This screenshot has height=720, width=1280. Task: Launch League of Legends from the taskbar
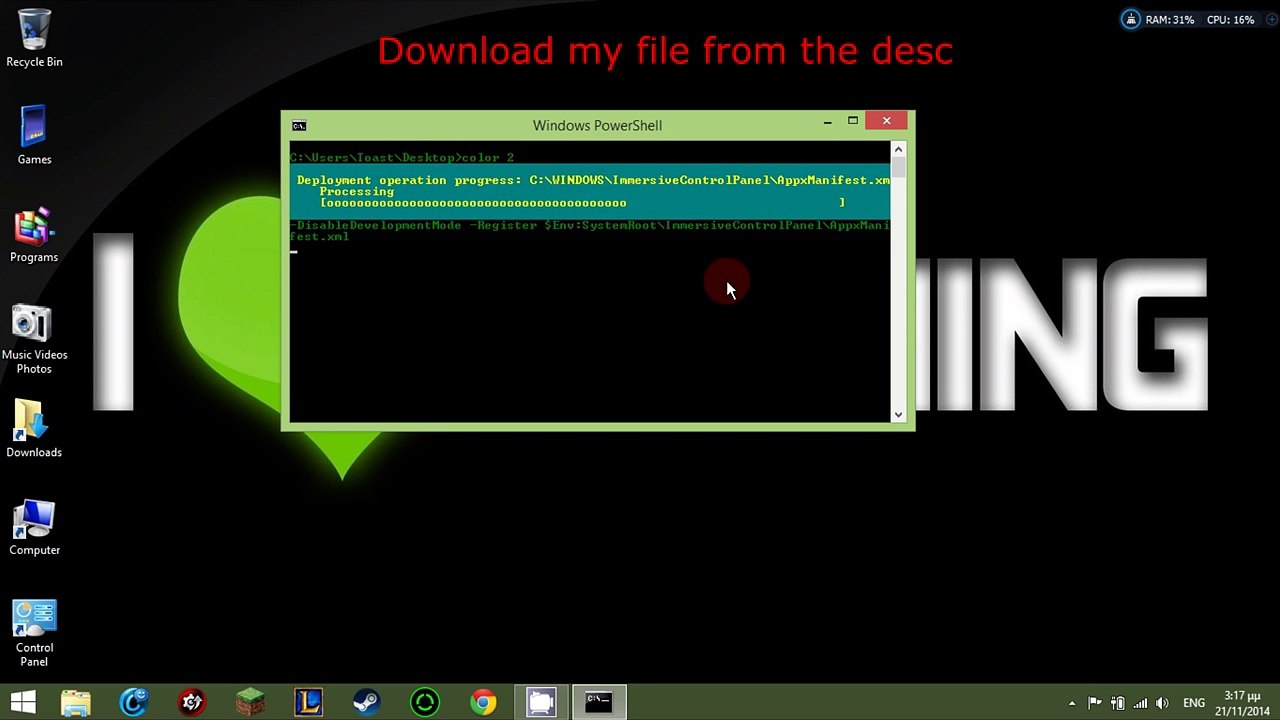(308, 702)
